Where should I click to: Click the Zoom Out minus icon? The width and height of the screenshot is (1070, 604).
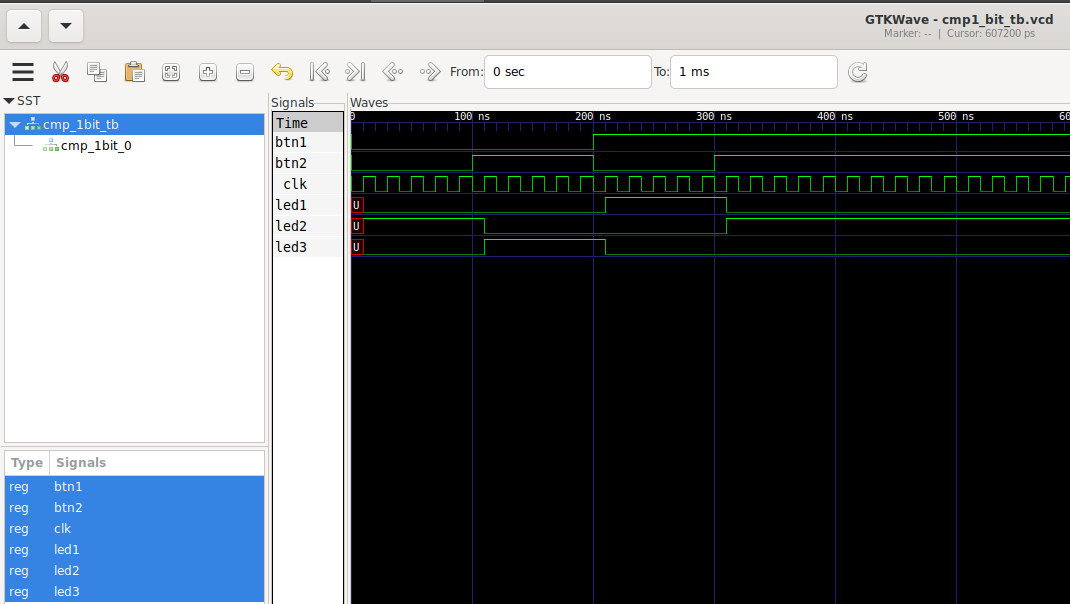(x=245, y=72)
